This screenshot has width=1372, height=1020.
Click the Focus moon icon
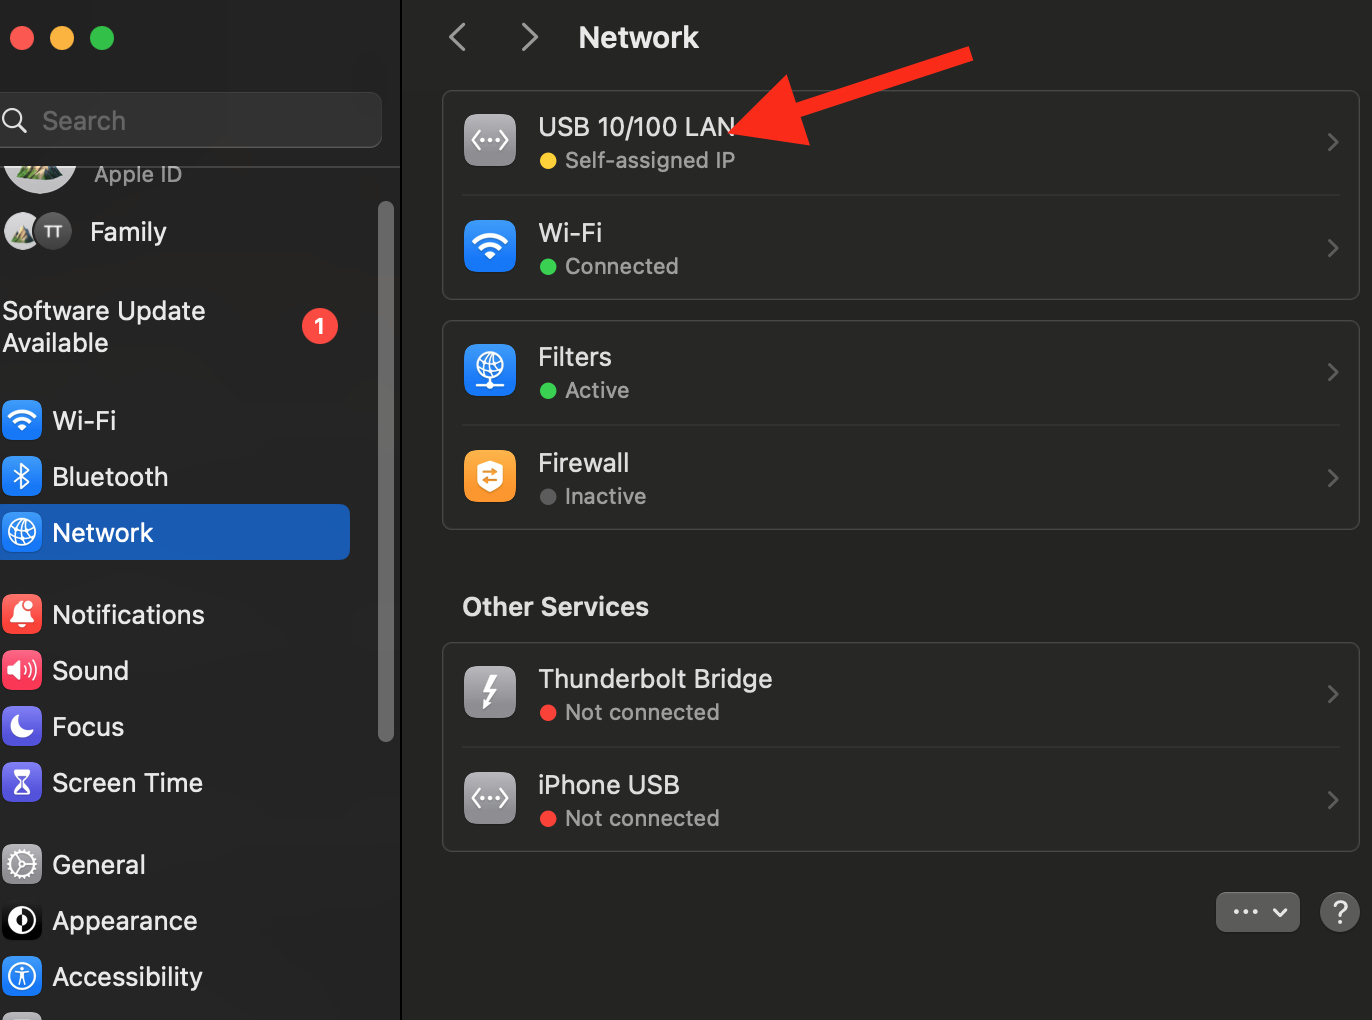[22, 726]
